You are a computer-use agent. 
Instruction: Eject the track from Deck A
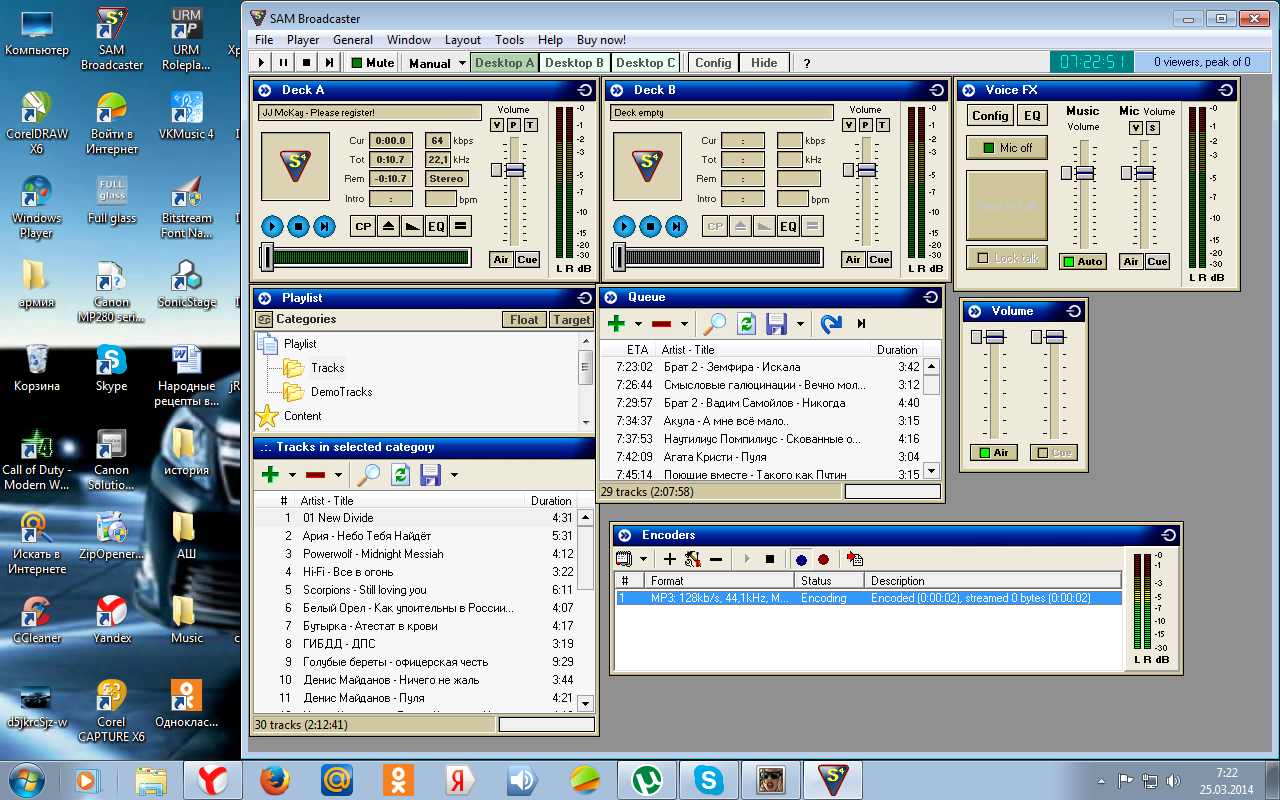coord(388,227)
